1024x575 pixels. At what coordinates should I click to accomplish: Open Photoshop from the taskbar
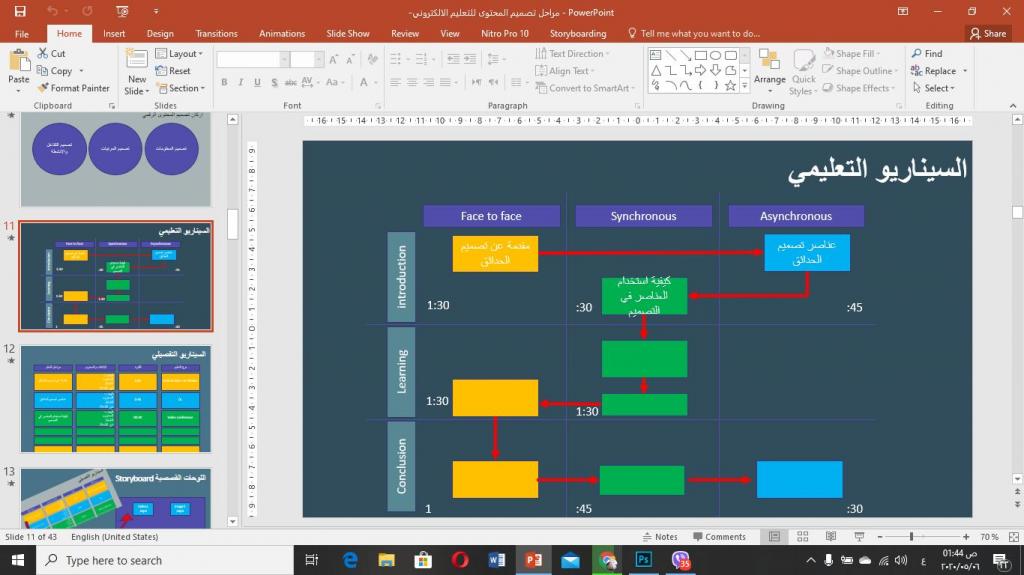tap(644, 560)
